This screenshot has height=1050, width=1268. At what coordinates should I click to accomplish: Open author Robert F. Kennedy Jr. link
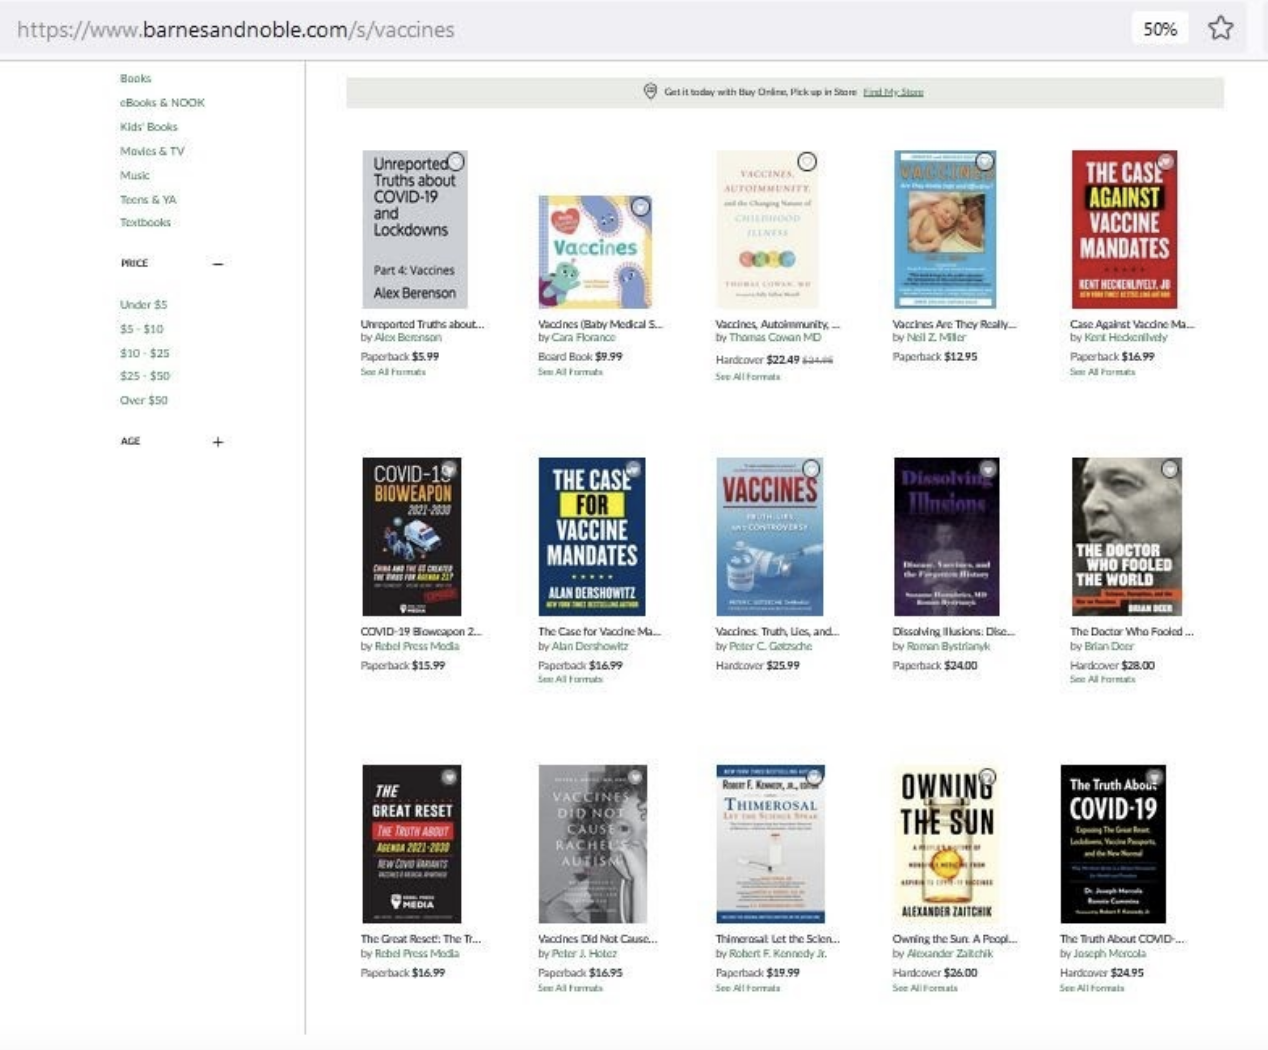(777, 954)
